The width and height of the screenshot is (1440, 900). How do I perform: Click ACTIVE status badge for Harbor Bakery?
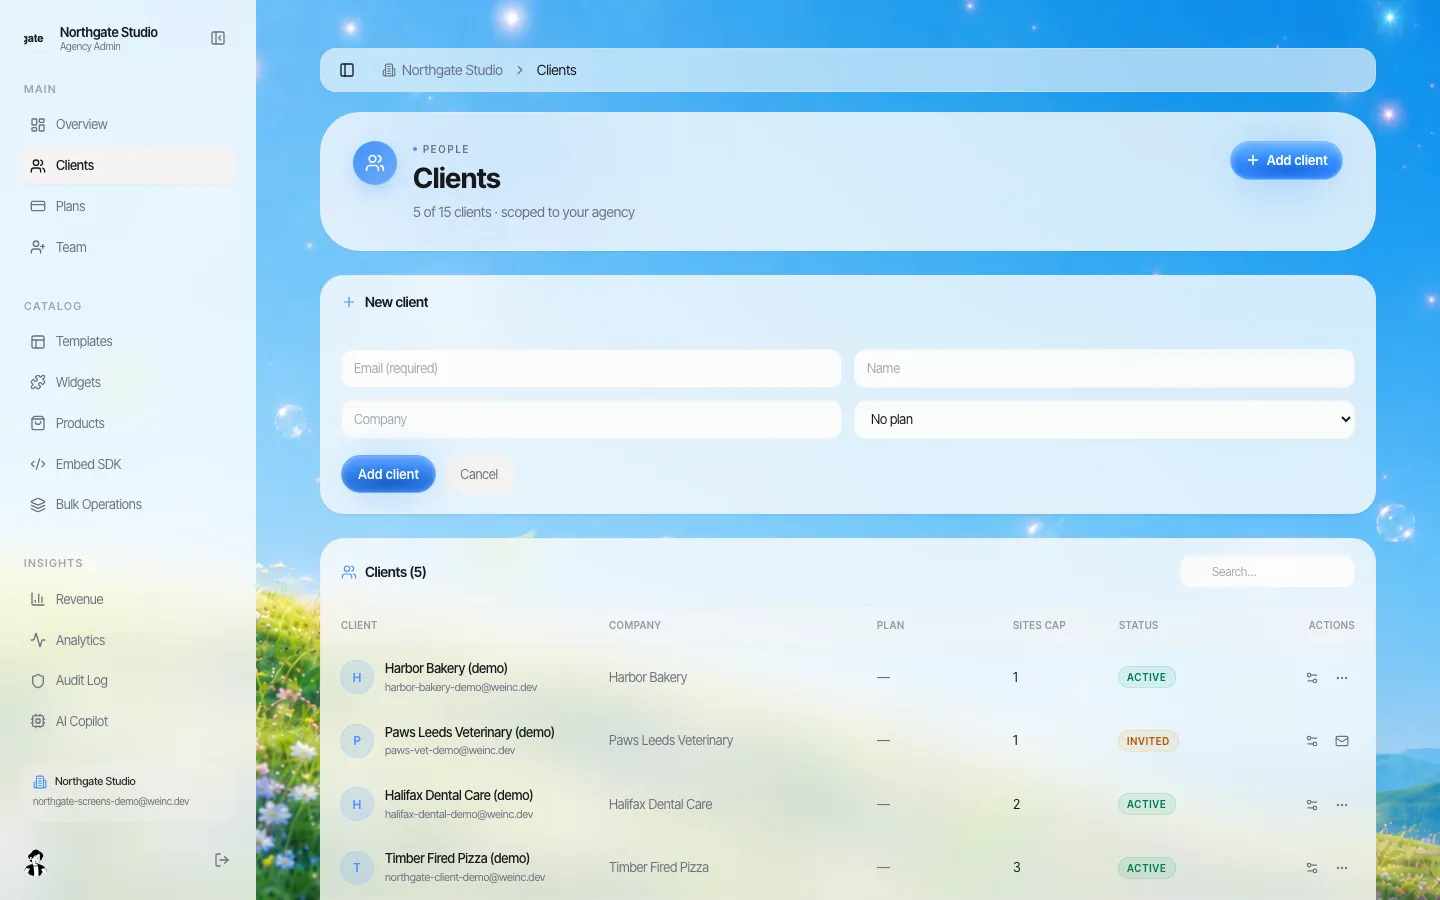coord(1146,677)
